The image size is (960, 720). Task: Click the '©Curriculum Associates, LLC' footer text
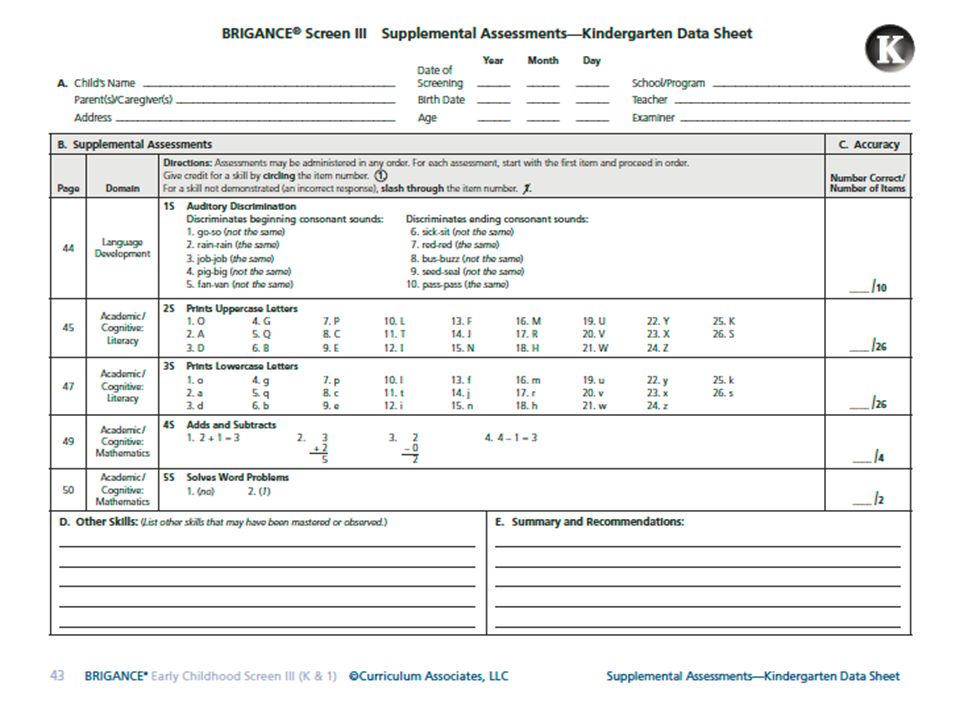coord(429,676)
